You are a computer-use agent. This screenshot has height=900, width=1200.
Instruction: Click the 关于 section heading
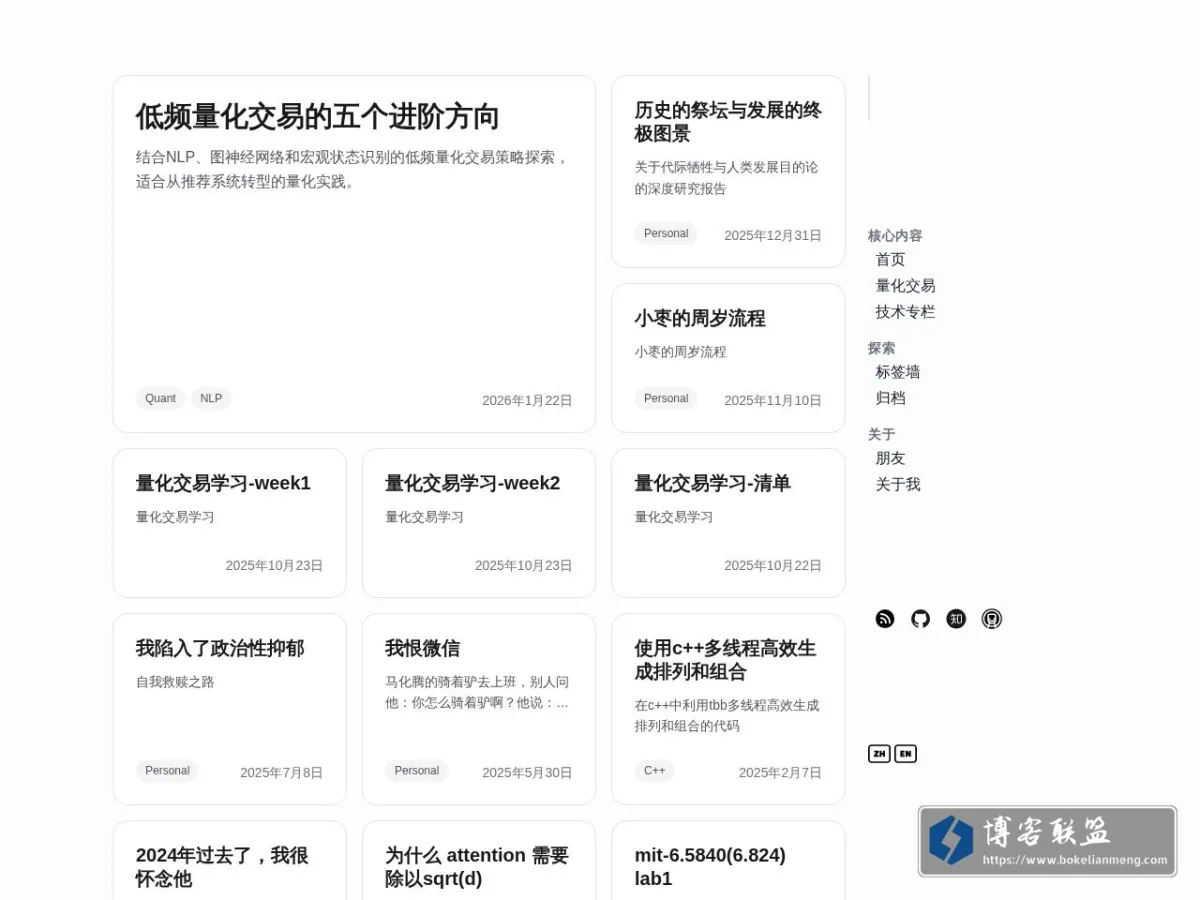click(x=882, y=434)
